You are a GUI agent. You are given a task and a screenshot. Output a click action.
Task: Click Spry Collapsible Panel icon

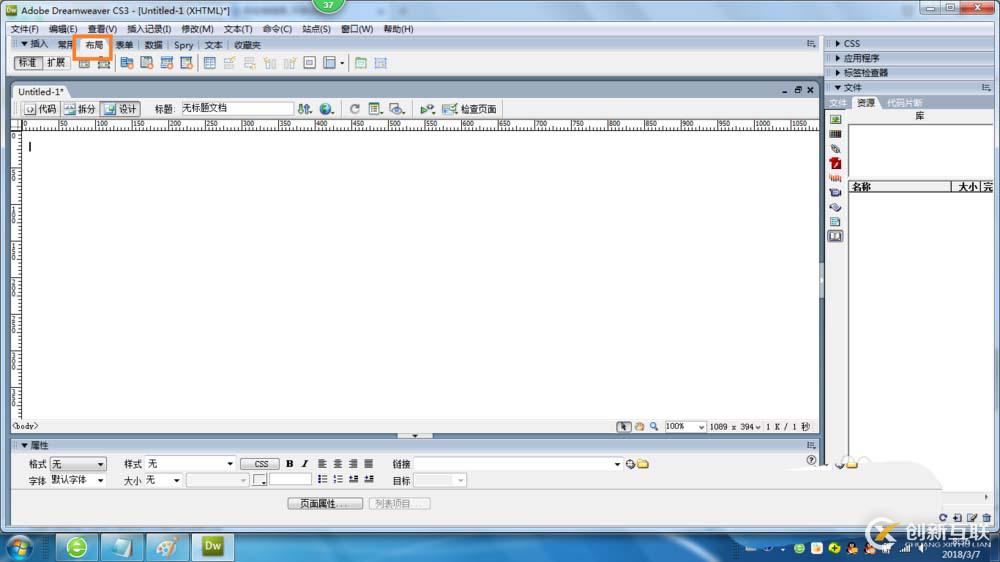(x=186, y=63)
